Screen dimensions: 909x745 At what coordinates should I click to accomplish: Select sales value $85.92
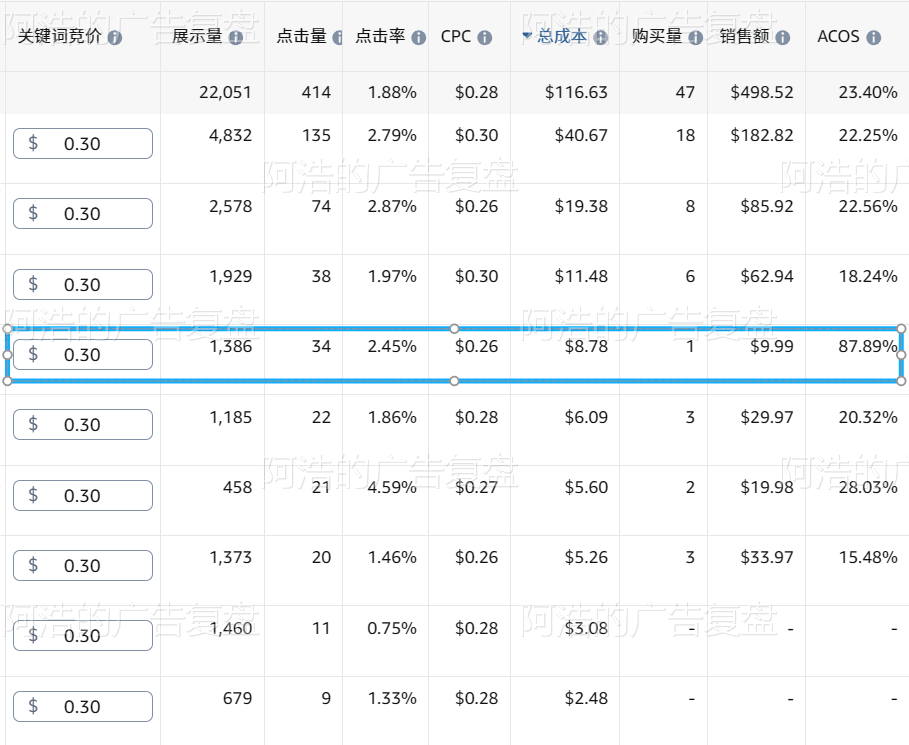[x=766, y=206]
